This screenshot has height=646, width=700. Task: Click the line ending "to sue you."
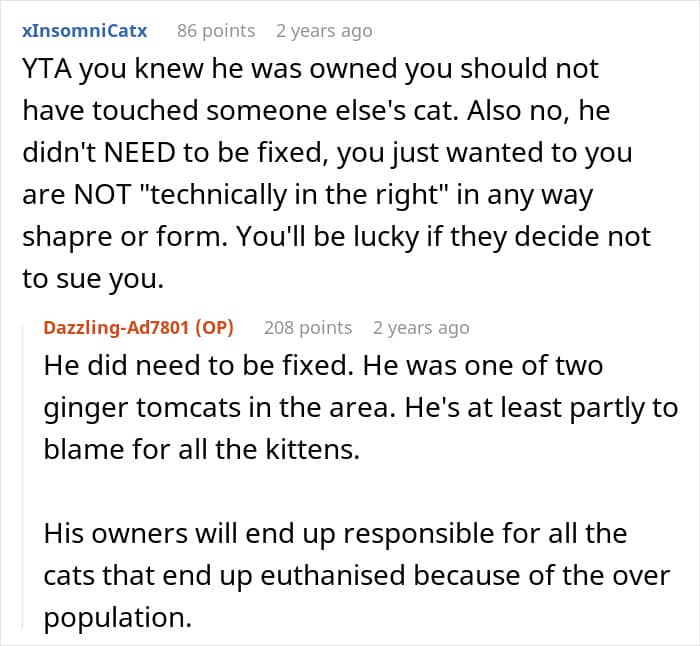point(92,280)
